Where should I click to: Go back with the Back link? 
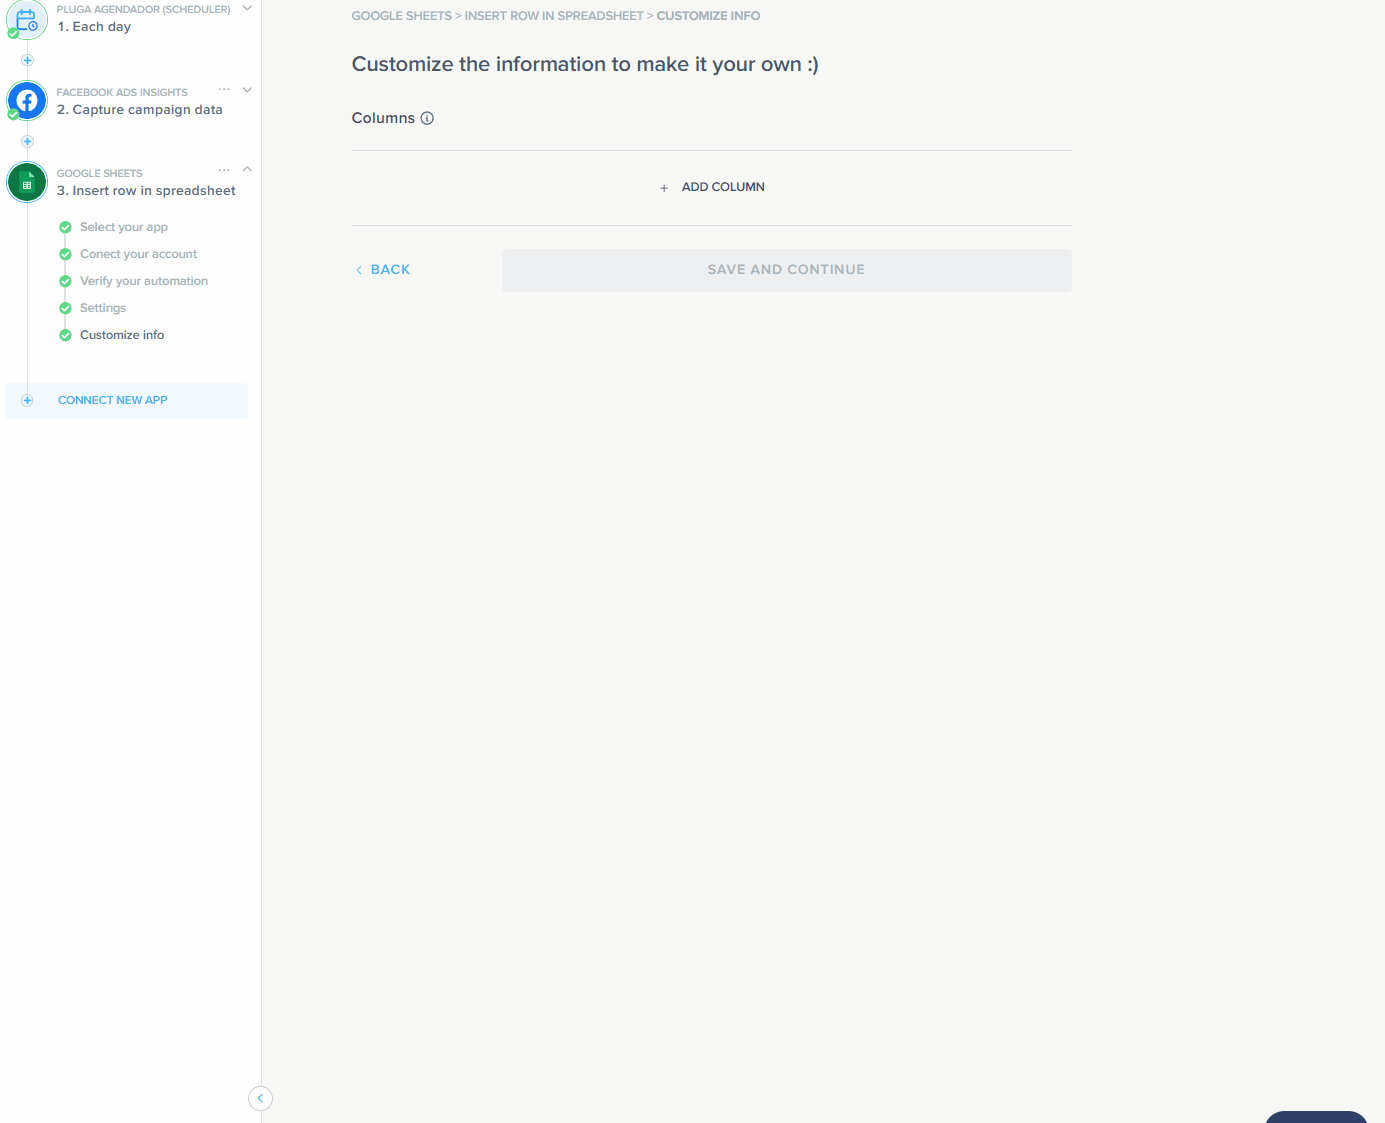point(383,270)
